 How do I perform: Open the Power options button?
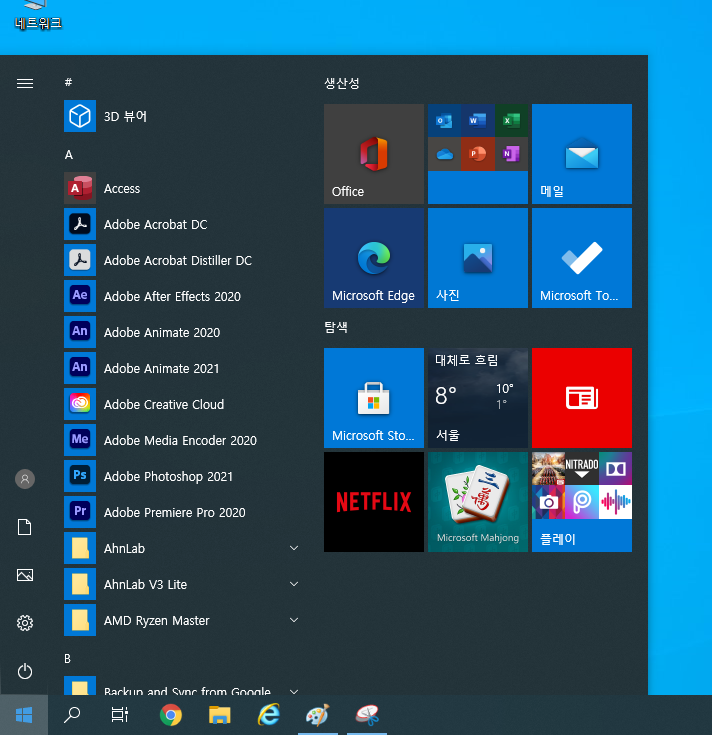point(25,671)
